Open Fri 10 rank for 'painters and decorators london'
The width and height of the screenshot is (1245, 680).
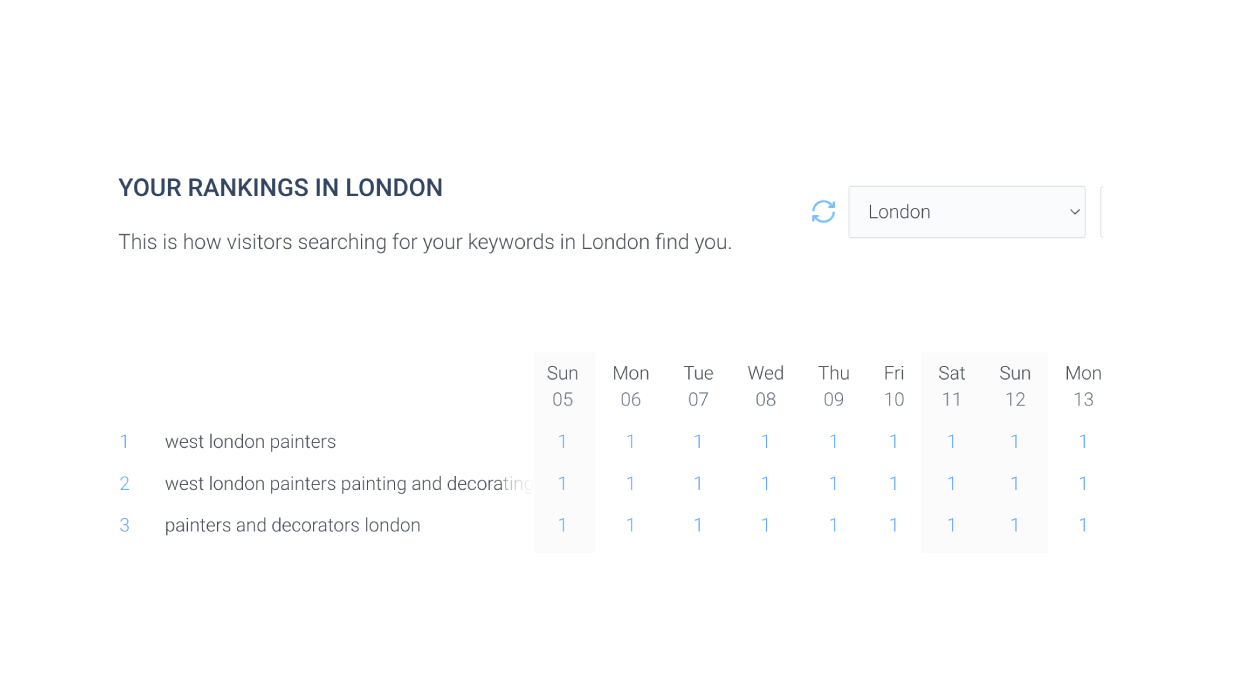[894, 526]
